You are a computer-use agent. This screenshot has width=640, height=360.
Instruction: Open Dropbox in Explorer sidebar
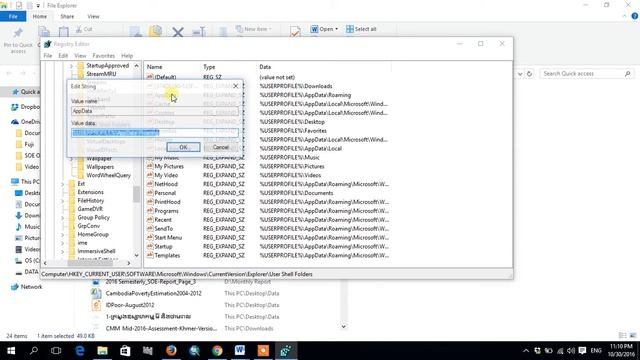25,107
